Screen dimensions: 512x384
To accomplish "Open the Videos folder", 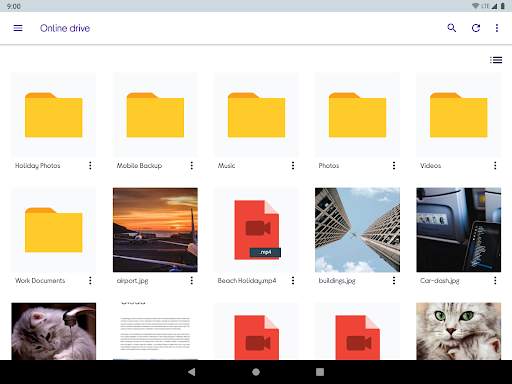I will click(x=459, y=115).
